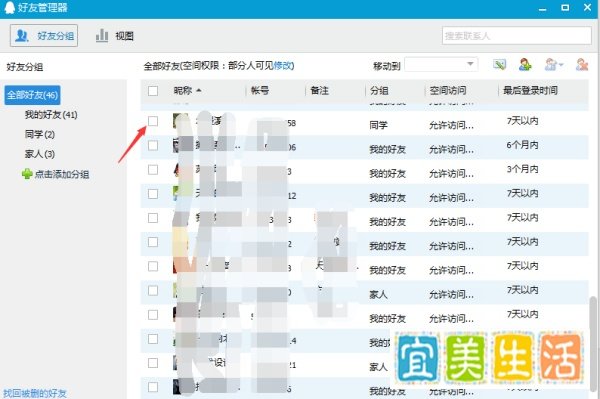This screenshot has width=600, height=399.
Task: Check the box for the 3个月内 friend
Action: click(x=153, y=169)
